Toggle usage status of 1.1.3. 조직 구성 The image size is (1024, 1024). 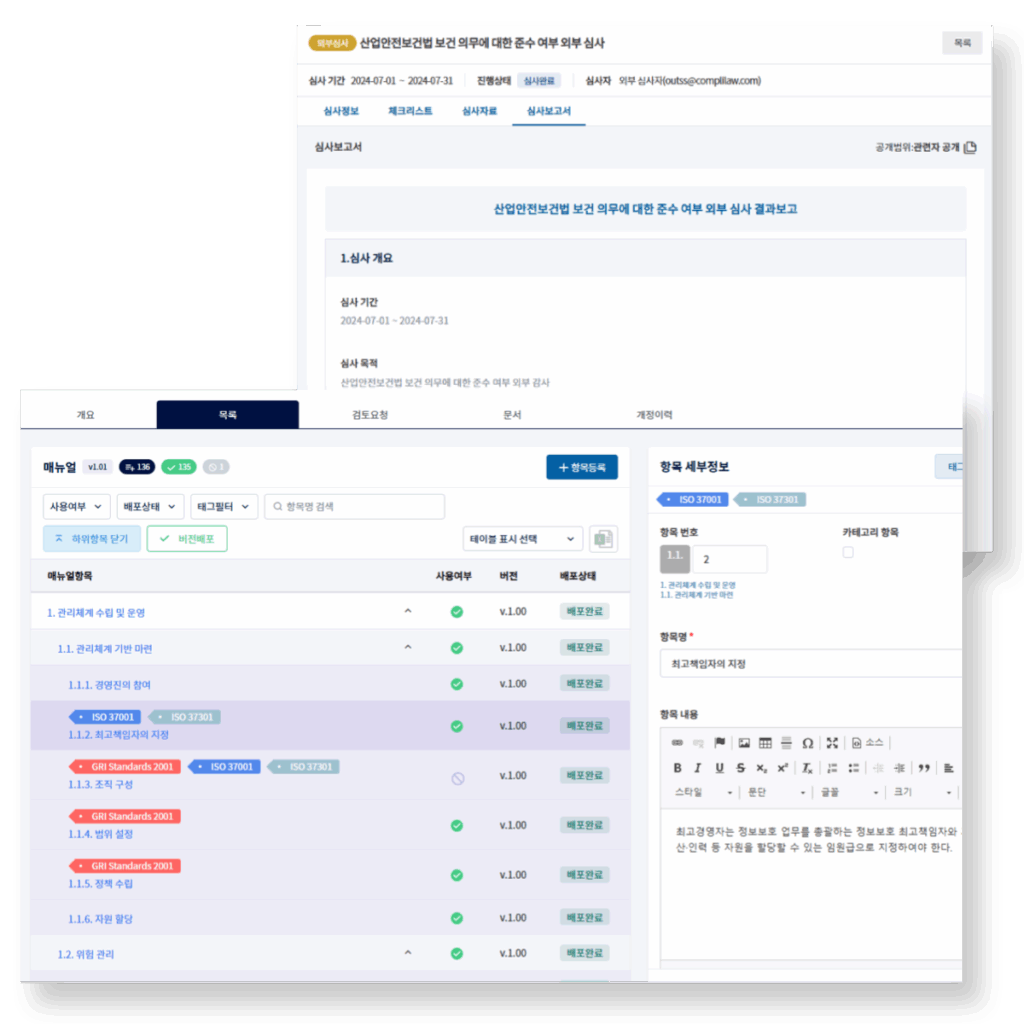coord(457,777)
